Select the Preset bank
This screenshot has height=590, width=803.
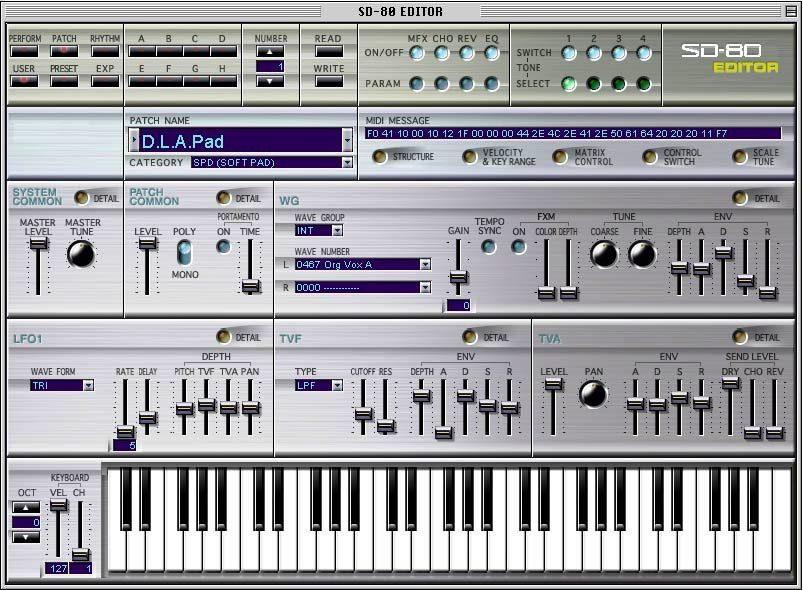(x=64, y=81)
